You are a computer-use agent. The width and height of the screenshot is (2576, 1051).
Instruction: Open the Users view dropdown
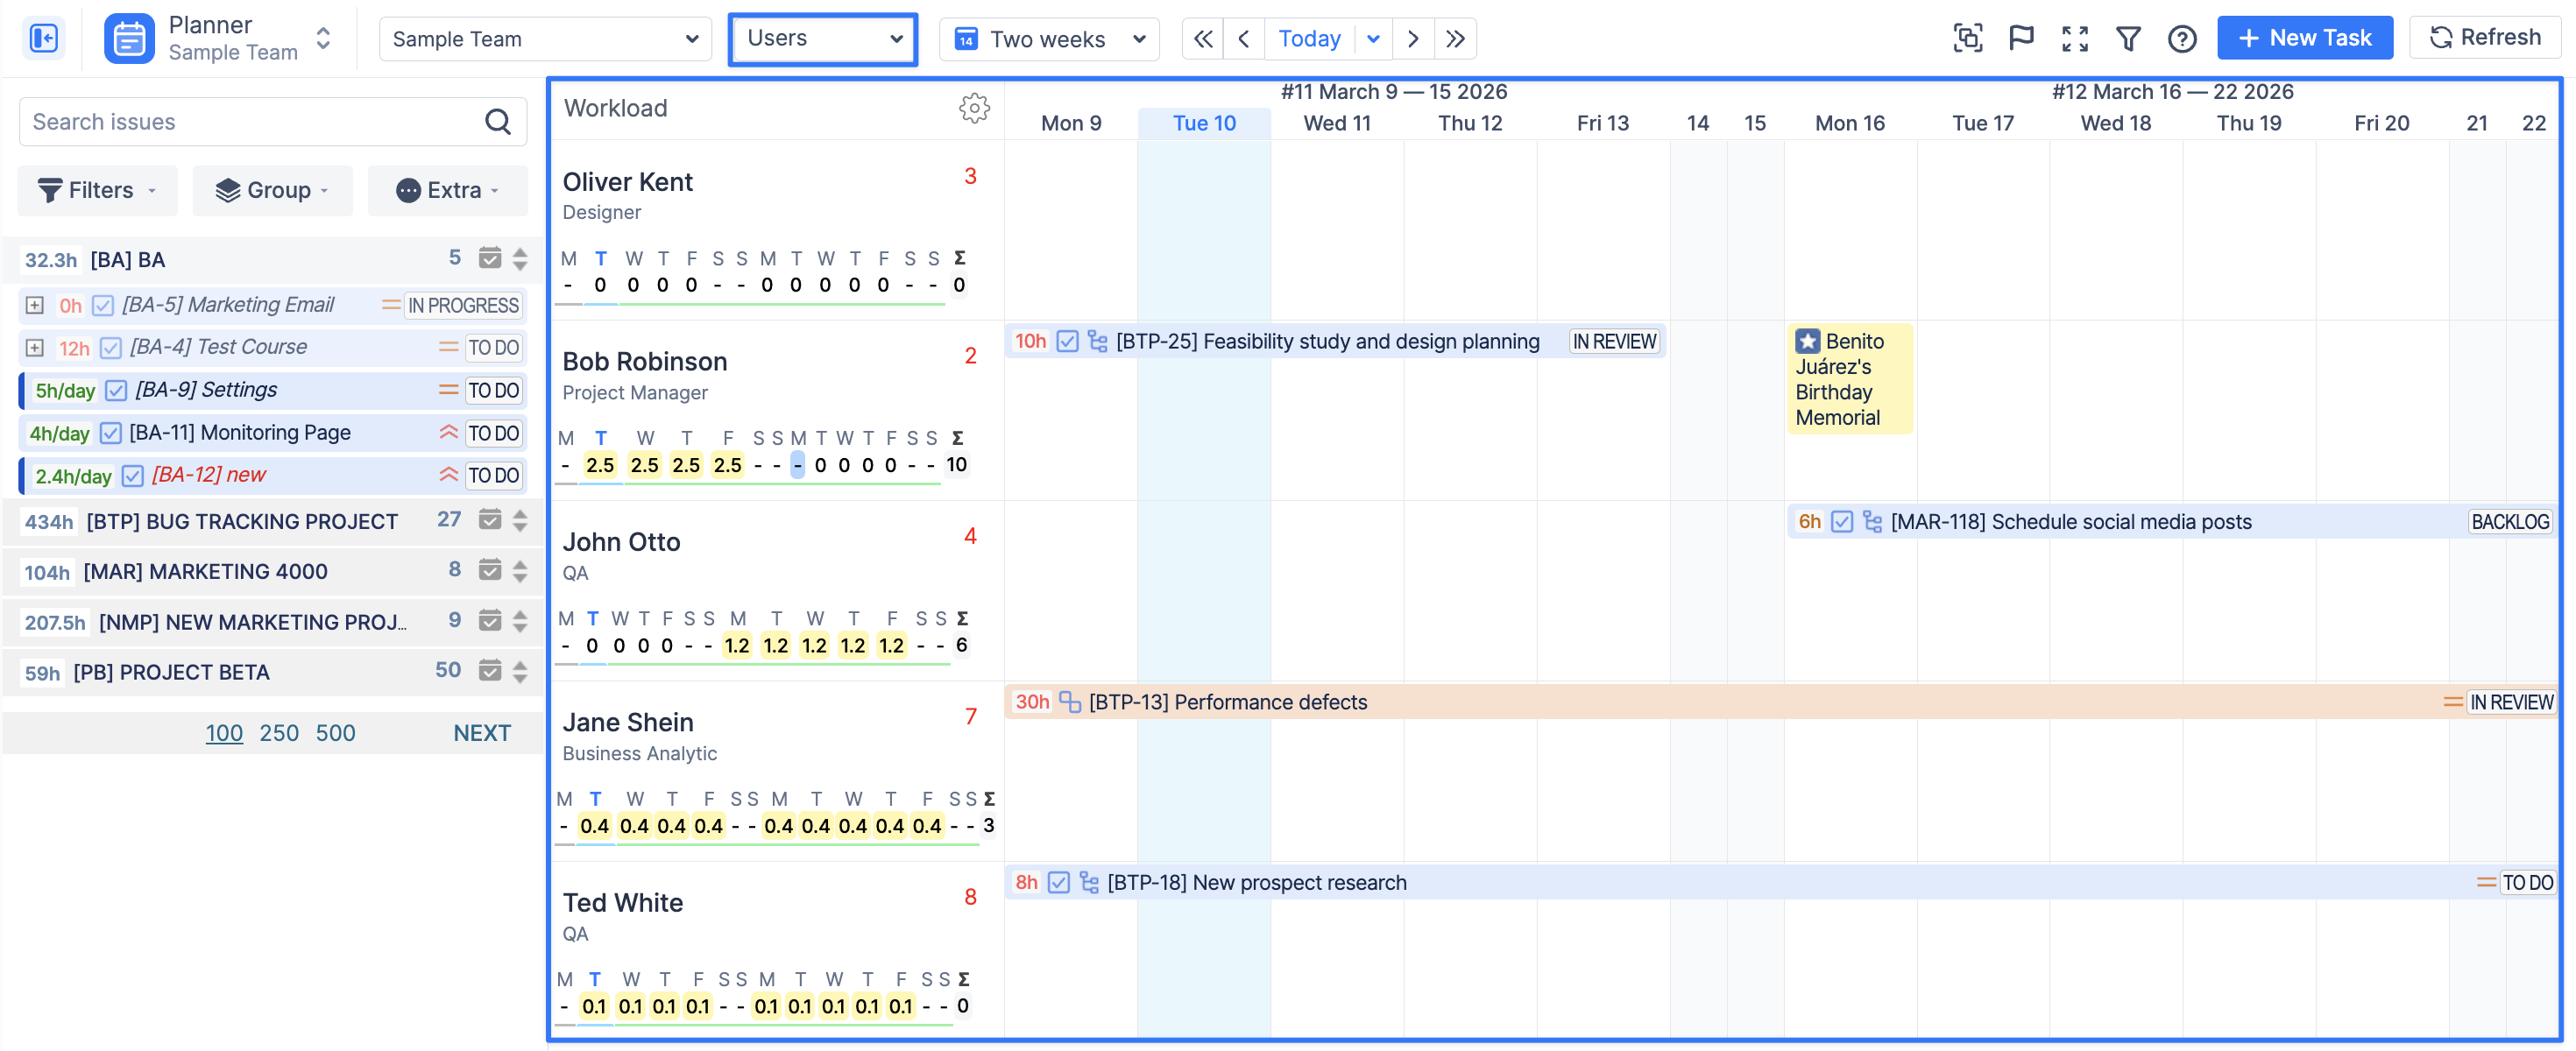(822, 38)
